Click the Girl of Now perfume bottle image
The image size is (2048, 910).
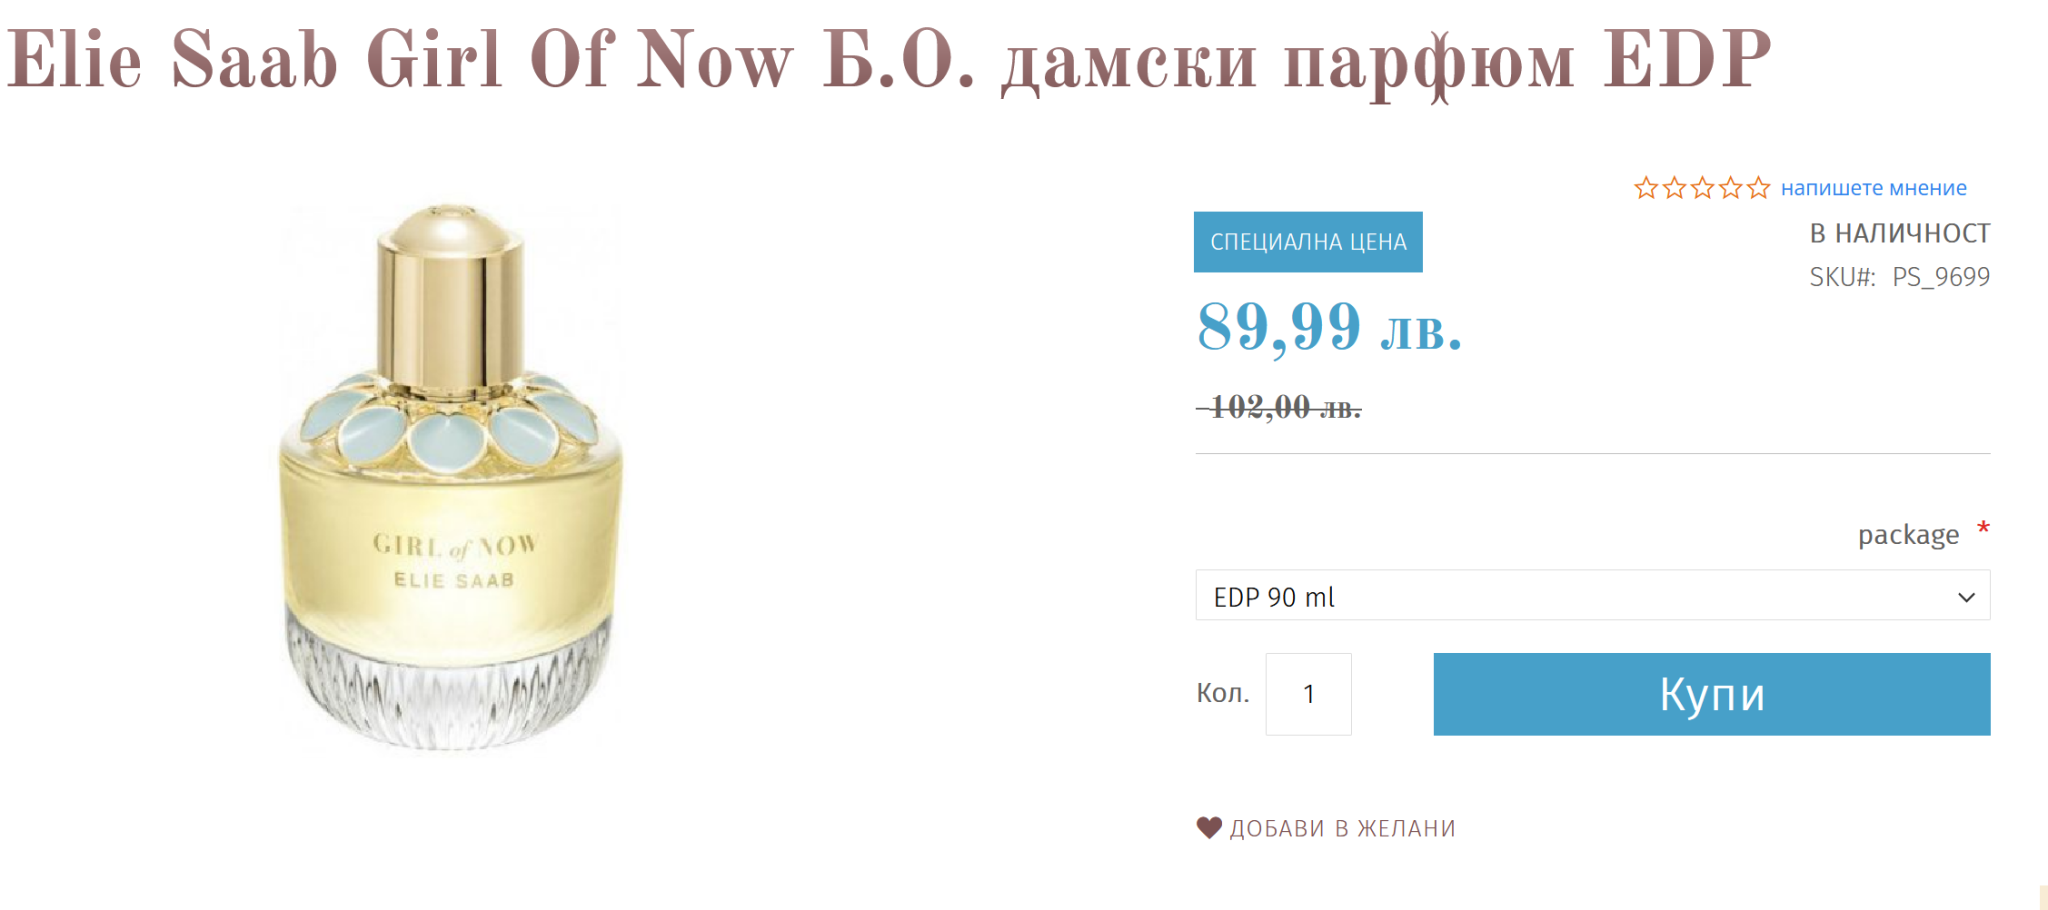(x=450, y=477)
